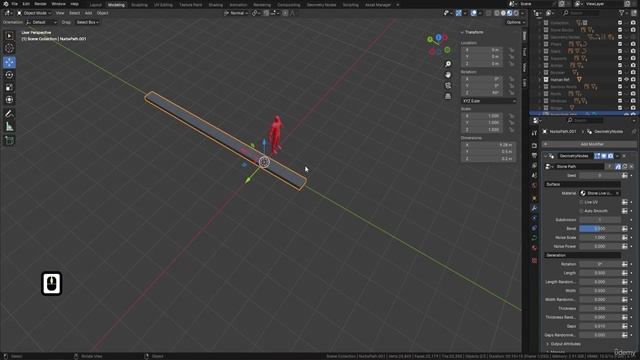Select the Transform tool
This screenshot has height=360, width=640.
click(x=9, y=100)
